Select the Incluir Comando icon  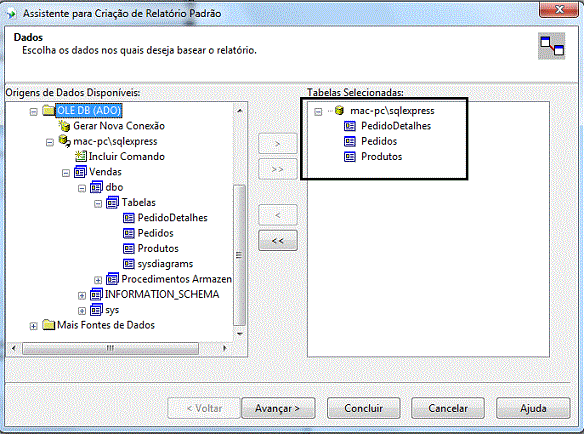click(81, 156)
